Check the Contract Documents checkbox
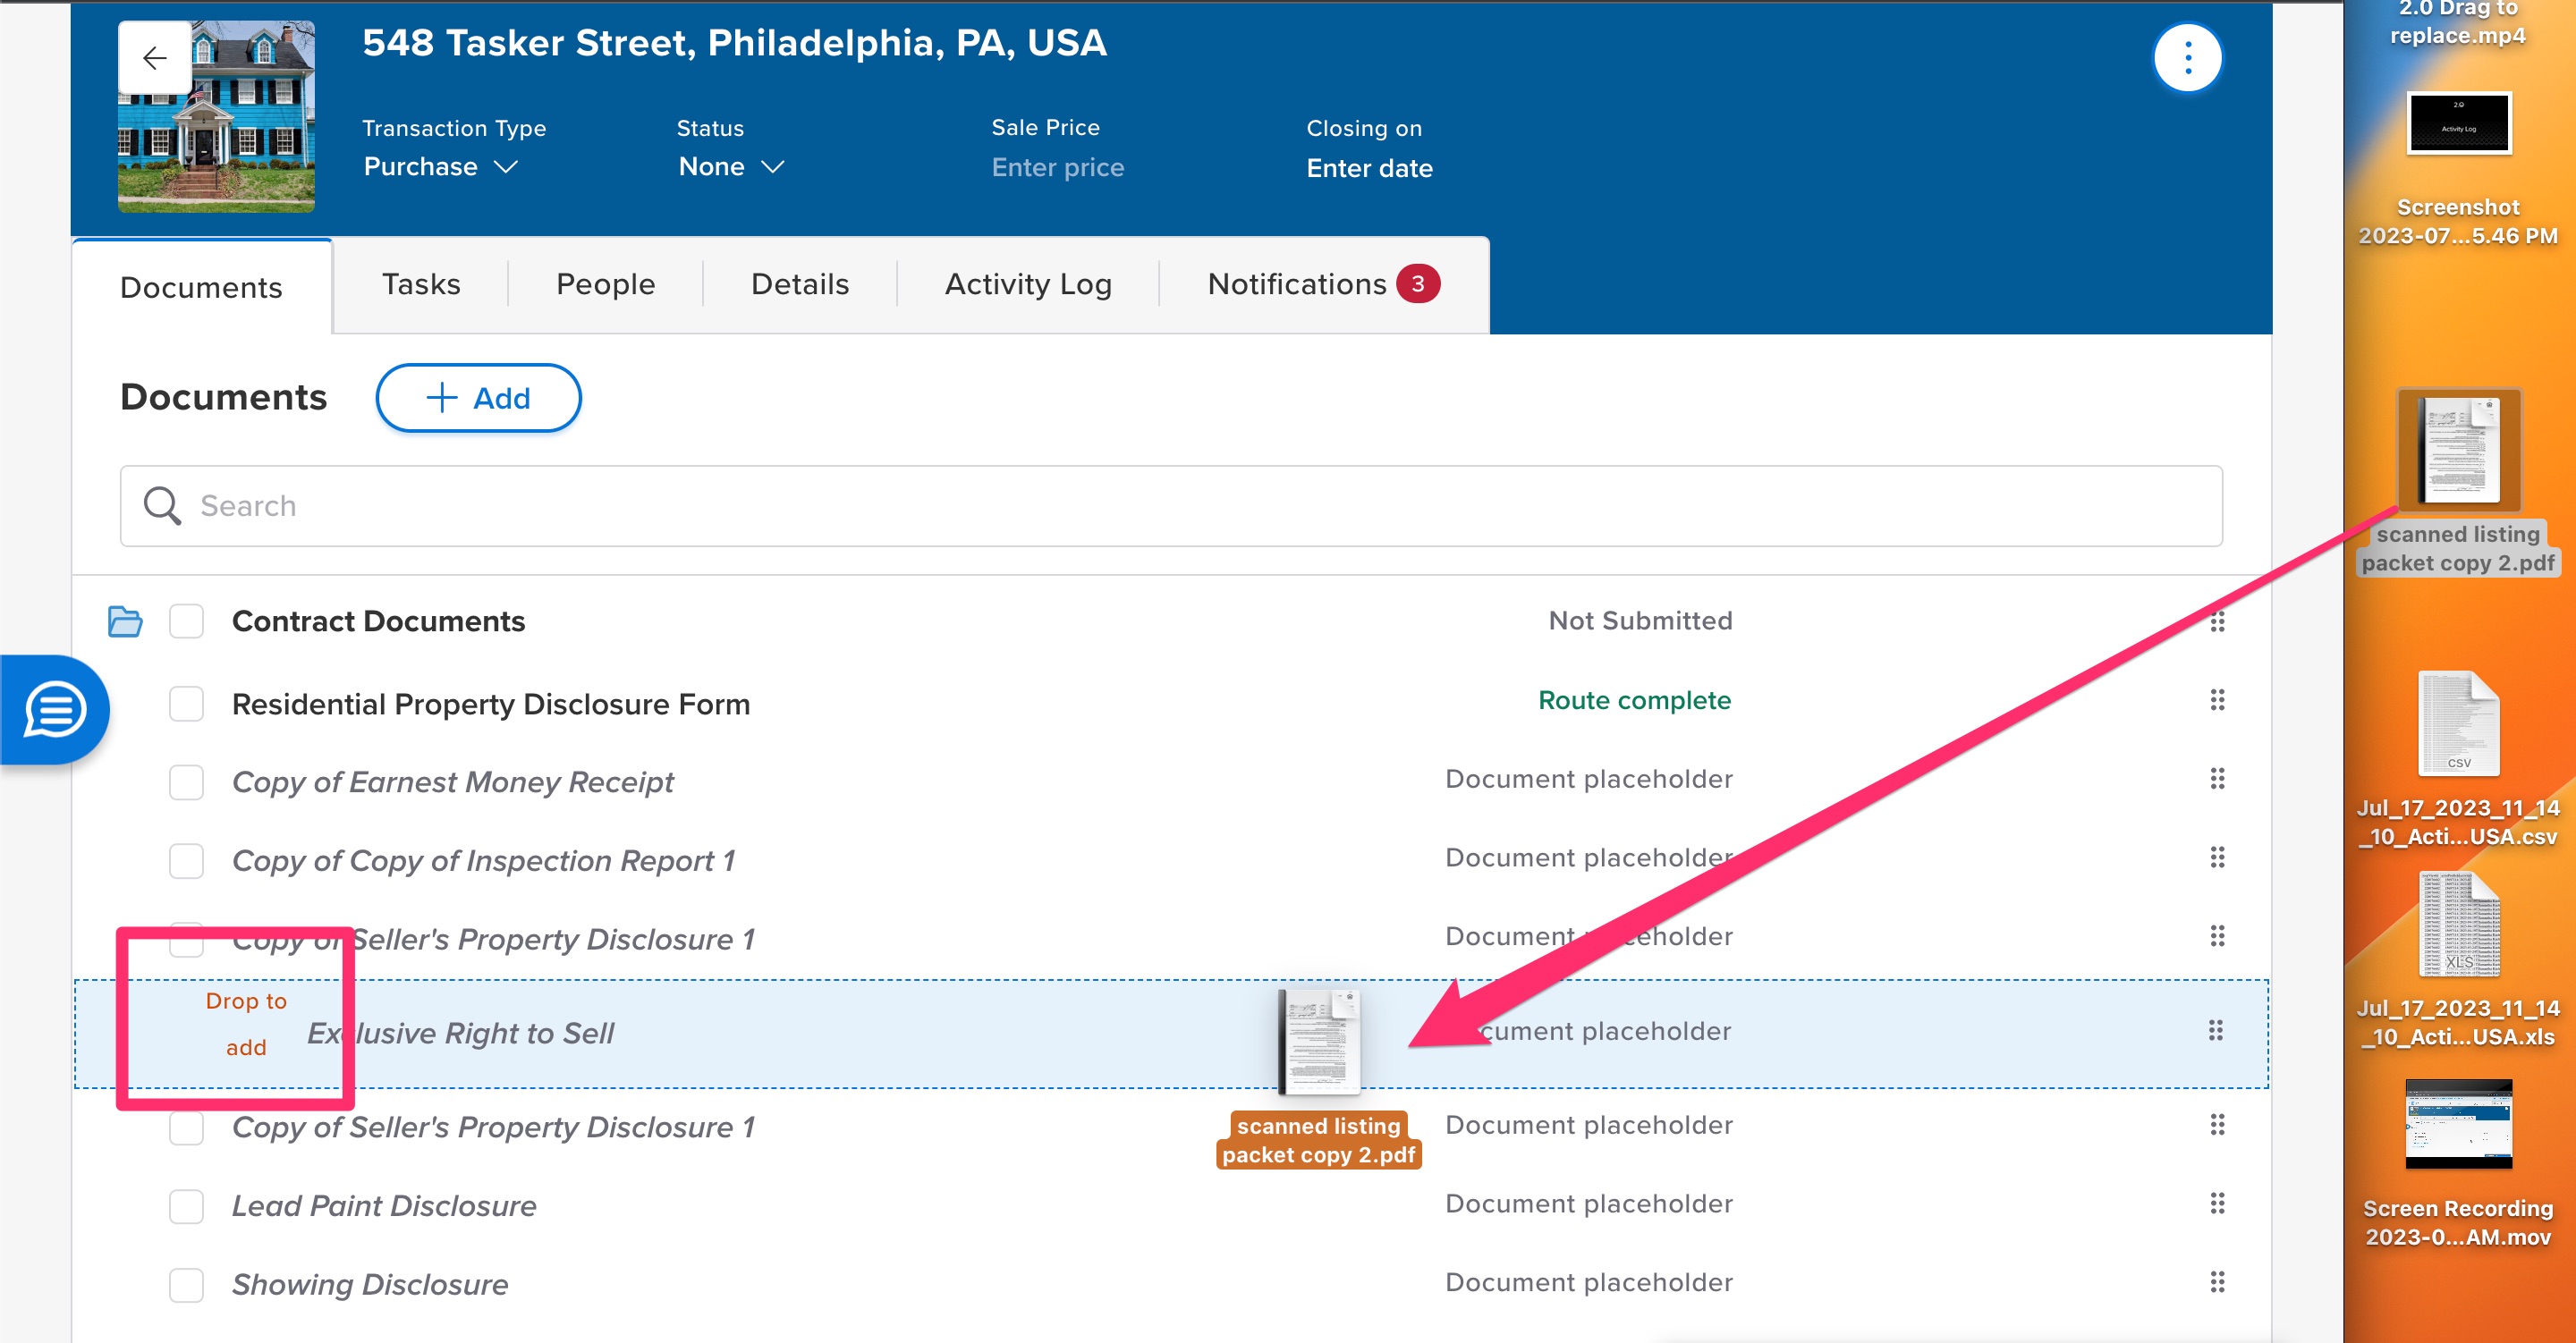Screen dimensions: 2576x1343 (187, 621)
